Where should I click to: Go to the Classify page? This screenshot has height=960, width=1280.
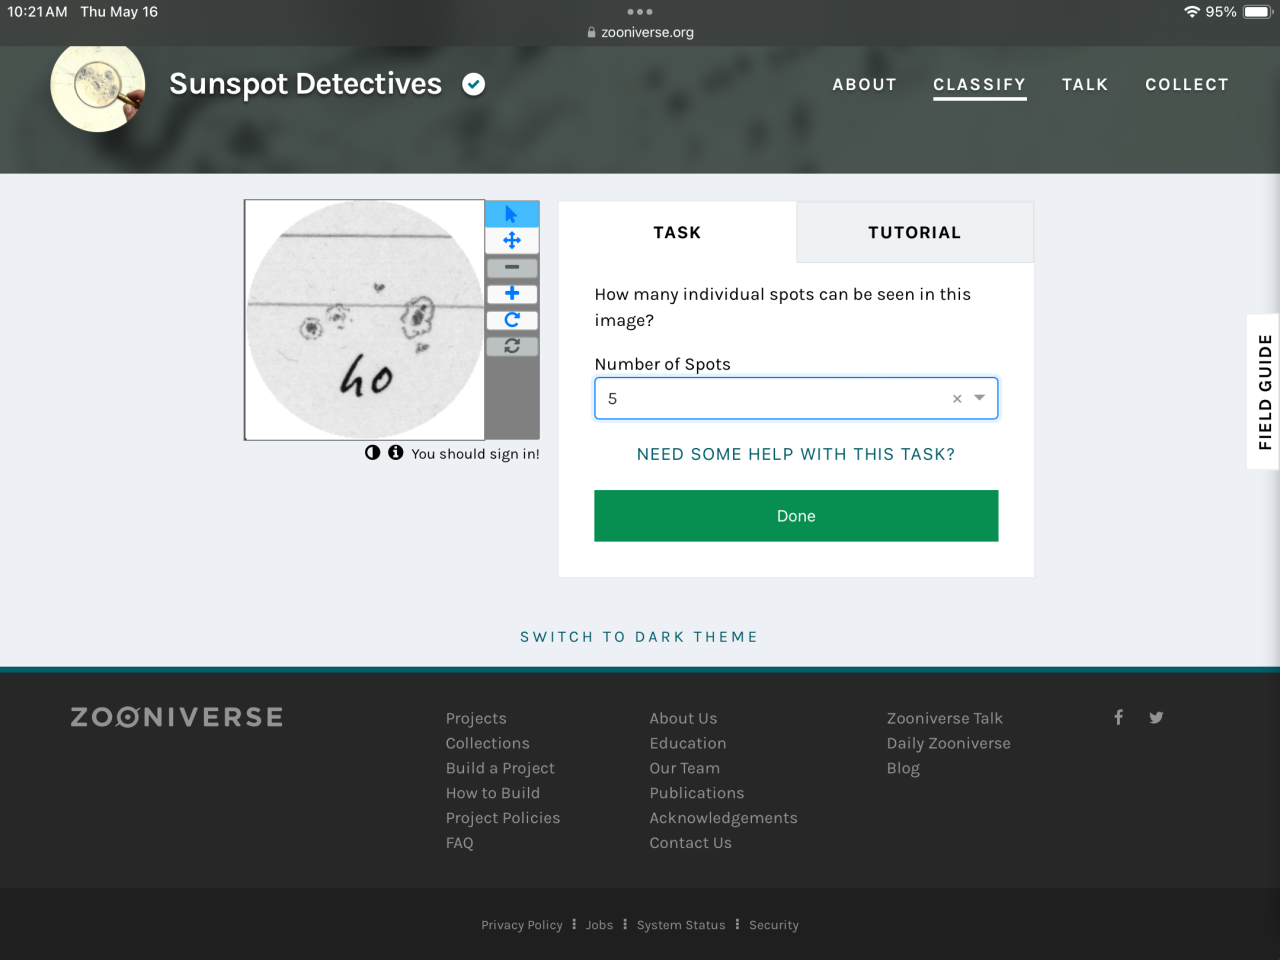tap(980, 85)
